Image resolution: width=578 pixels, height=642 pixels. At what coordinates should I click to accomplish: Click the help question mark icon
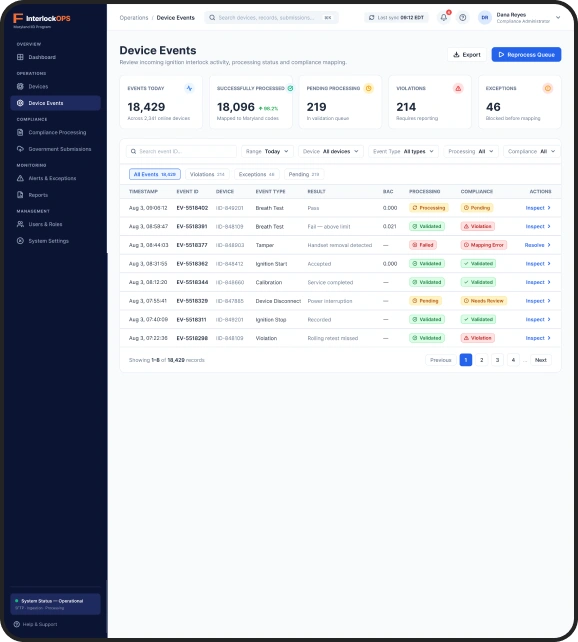(463, 18)
